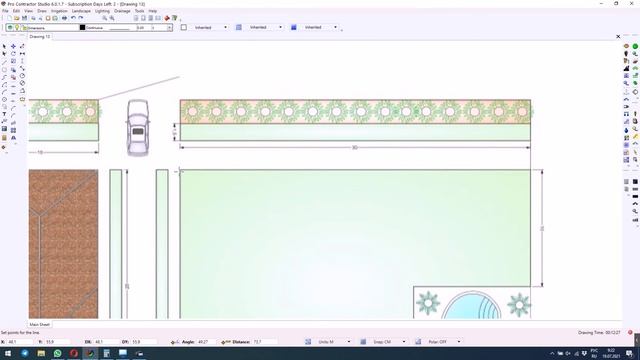Select the Angle measure clock icon

pos(22,76)
